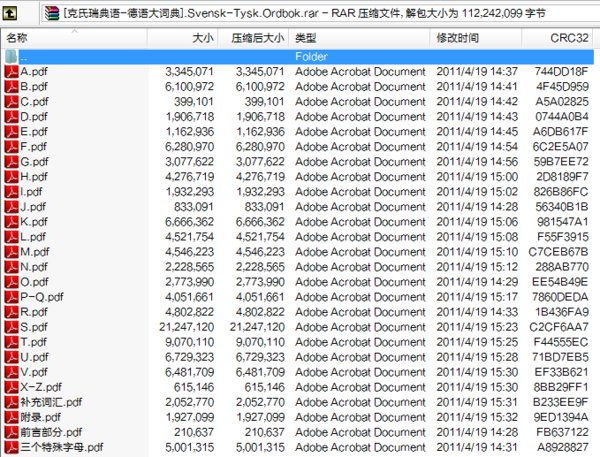Image resolution: width=600 pixels, height=457 pixels.
Task: Sort by the CRC32 column header
Action: tap(557, 38)
